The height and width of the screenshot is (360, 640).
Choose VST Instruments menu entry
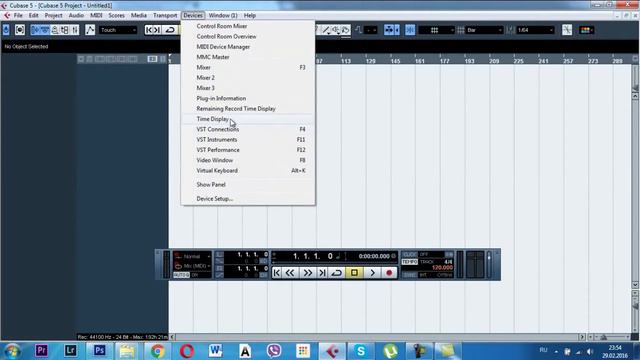pos(248,140)
